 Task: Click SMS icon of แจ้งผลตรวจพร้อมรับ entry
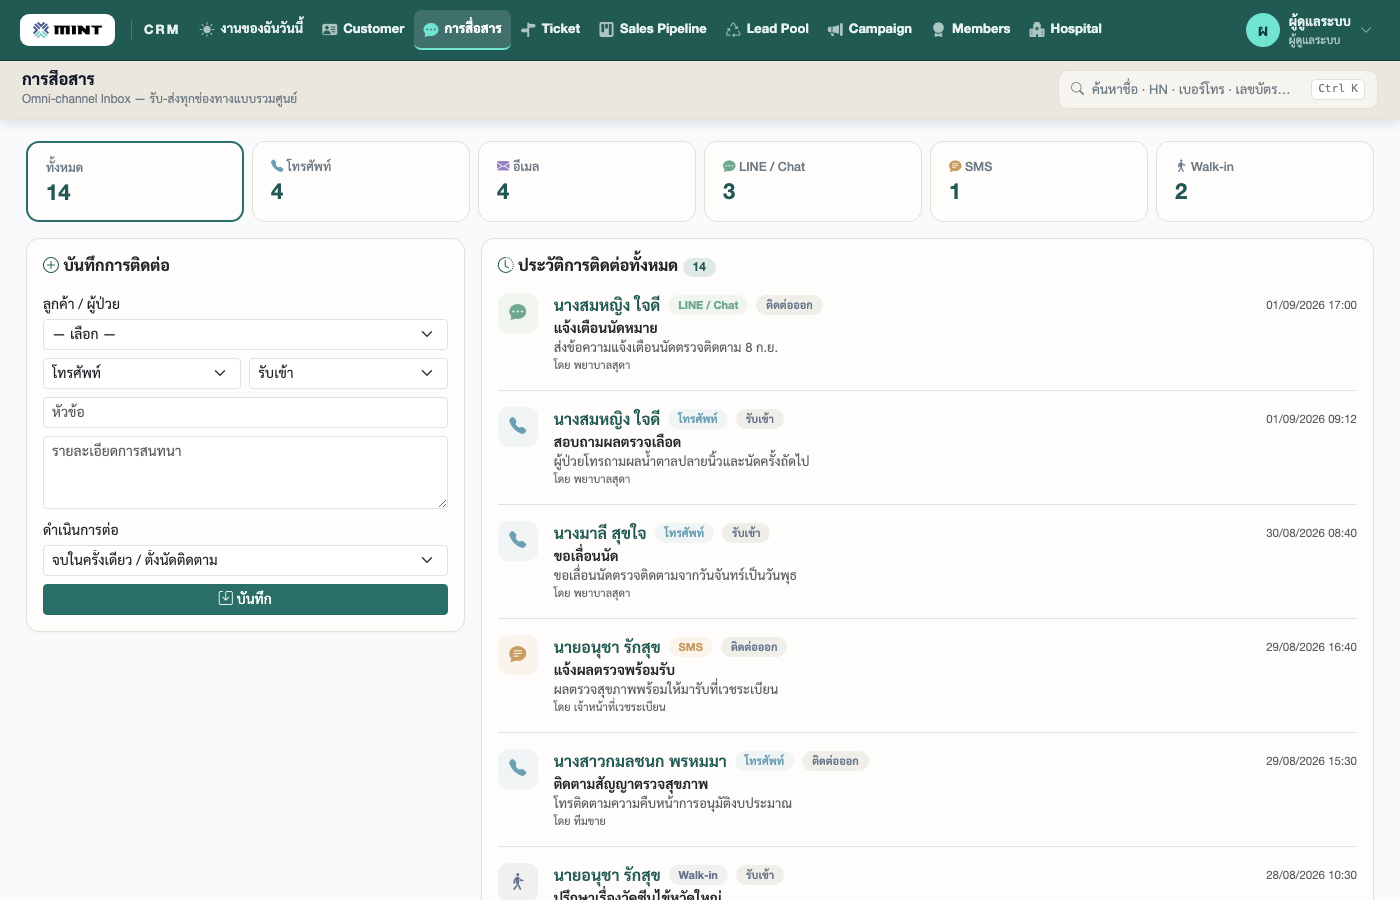(x=518, y=655)
